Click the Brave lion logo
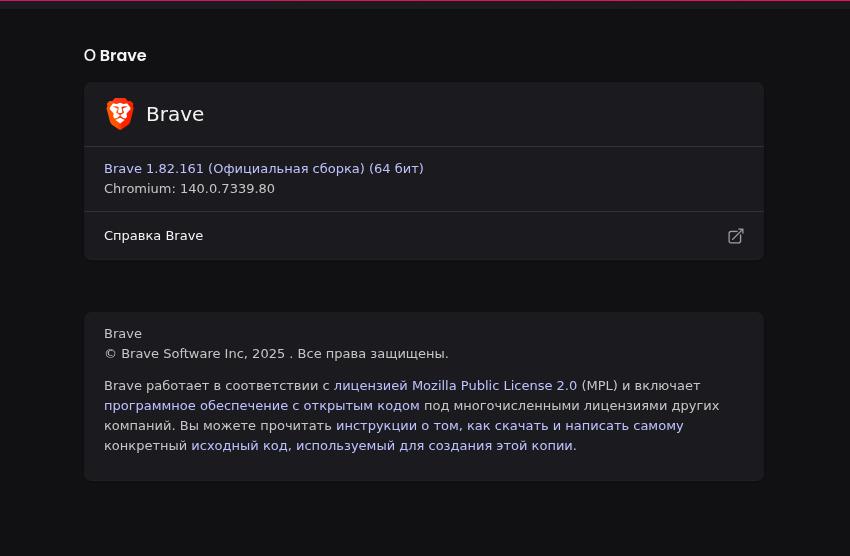This screenshot has height=556, width=850. pos(120,114)
